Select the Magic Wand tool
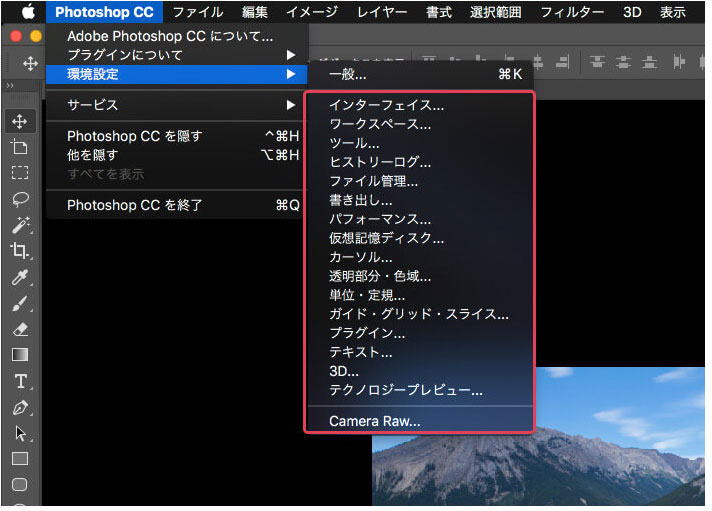Screen dimensions: 712x511 click(x=20, y=225)
